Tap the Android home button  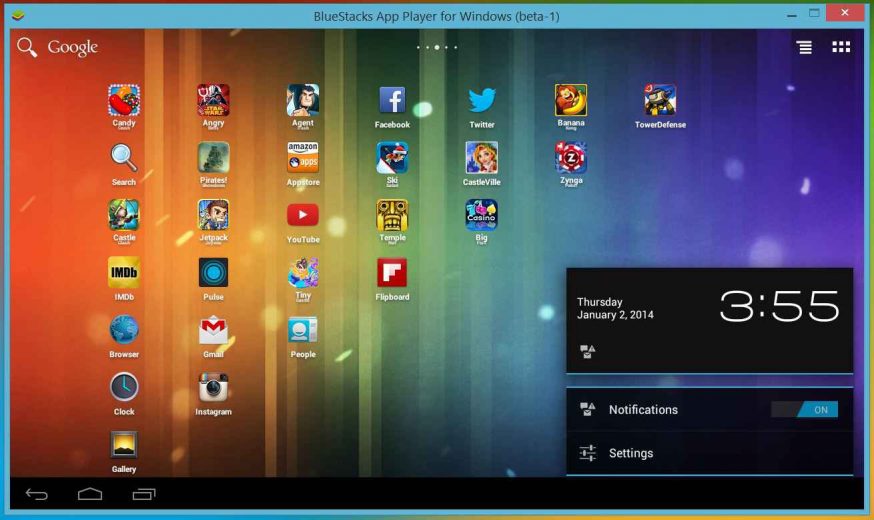tap(90, 494)
